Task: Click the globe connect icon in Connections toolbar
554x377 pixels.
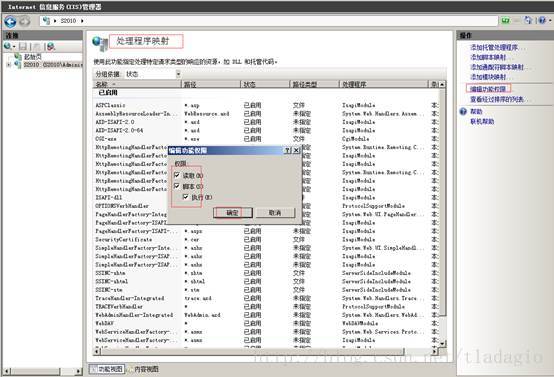Action: (7, 46)
